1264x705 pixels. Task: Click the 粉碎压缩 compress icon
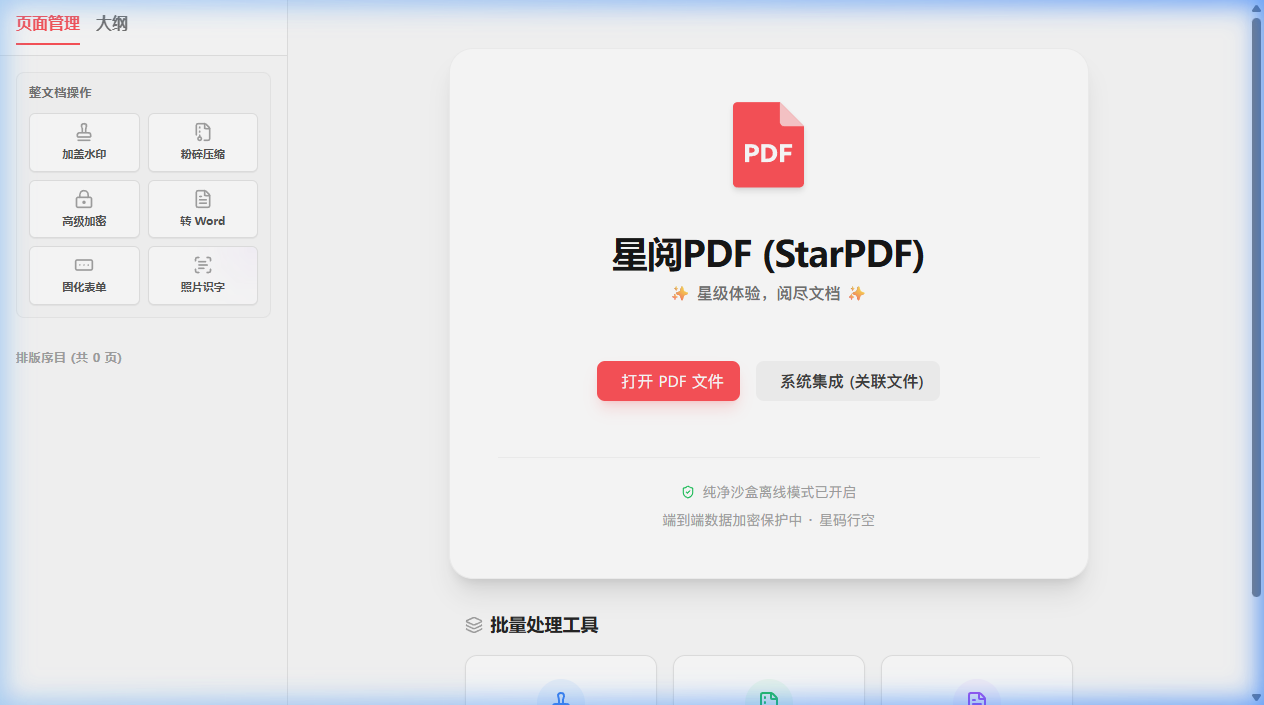(203, 132)
